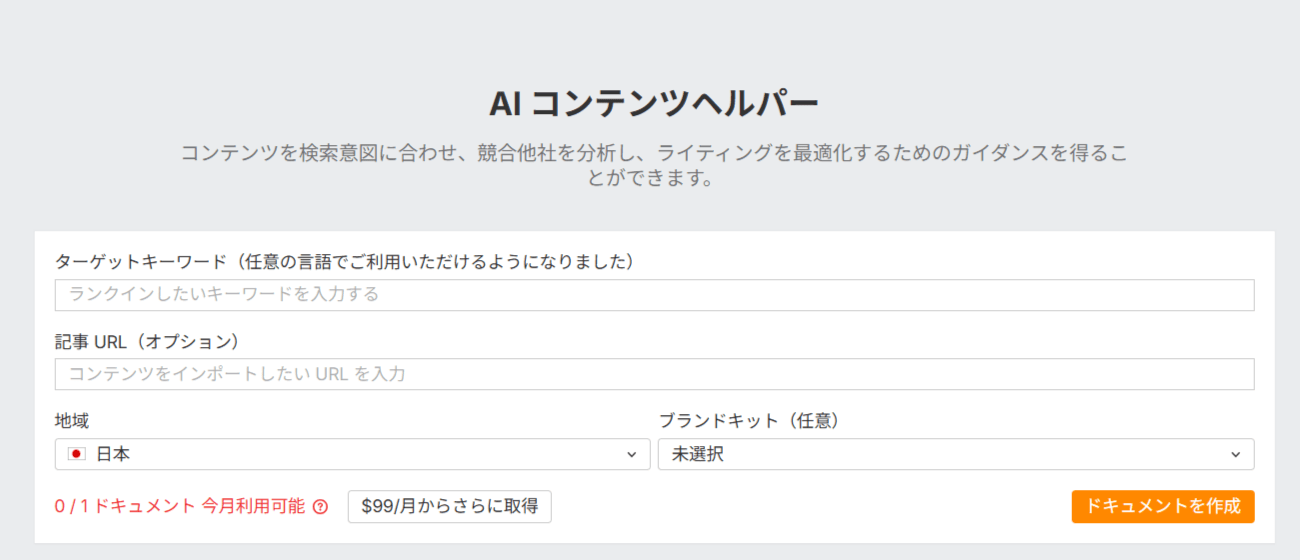Click the コンテンツをインポートしたい URL placeholder text

237,374
